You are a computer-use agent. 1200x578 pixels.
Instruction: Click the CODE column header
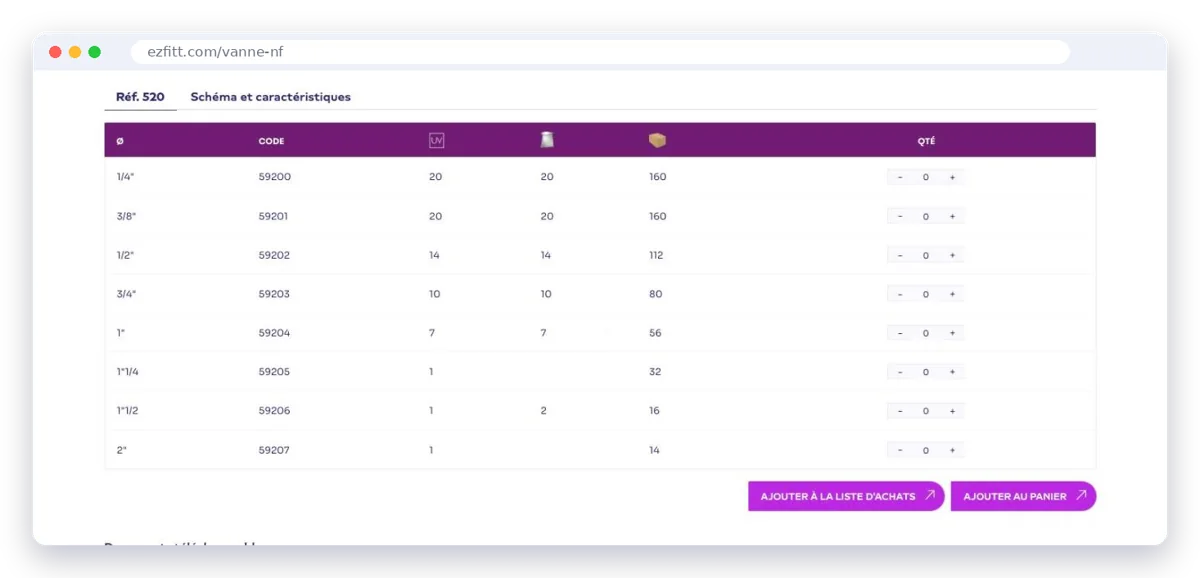tap(271, 141)
